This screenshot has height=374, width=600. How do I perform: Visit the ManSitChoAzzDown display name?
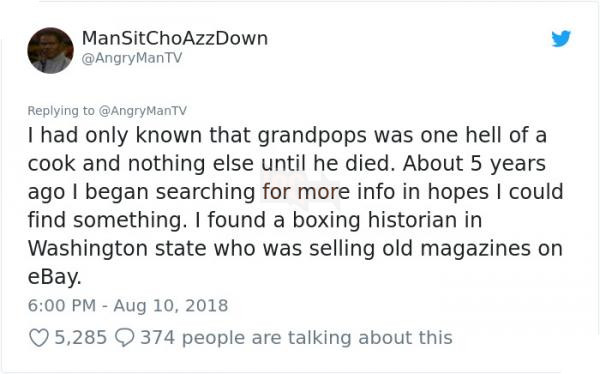click(x=175, y=38)
